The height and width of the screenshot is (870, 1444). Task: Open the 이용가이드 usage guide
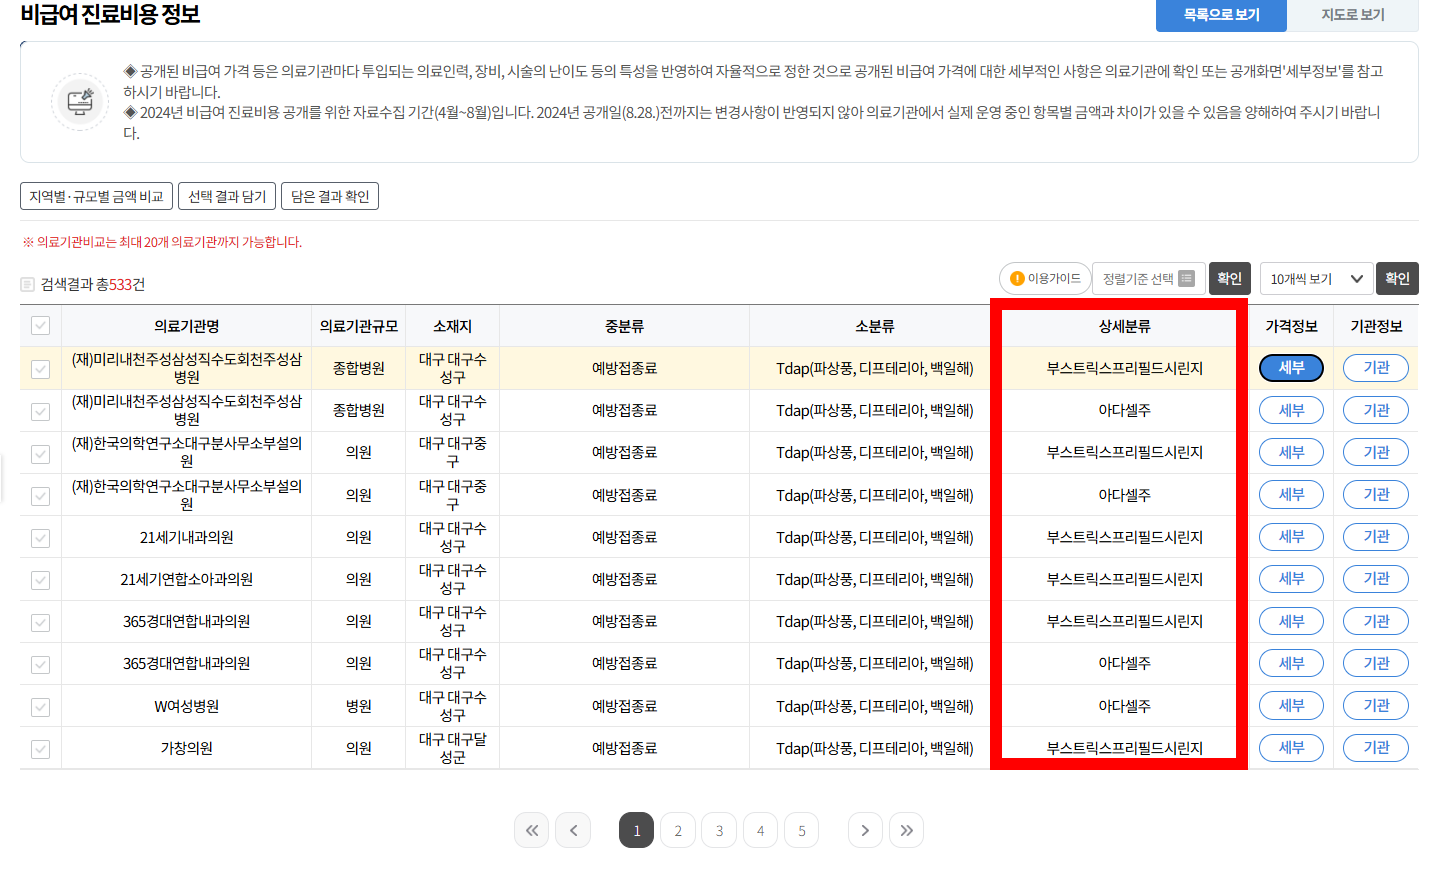pyautogui.click(x=1044, y=279)
